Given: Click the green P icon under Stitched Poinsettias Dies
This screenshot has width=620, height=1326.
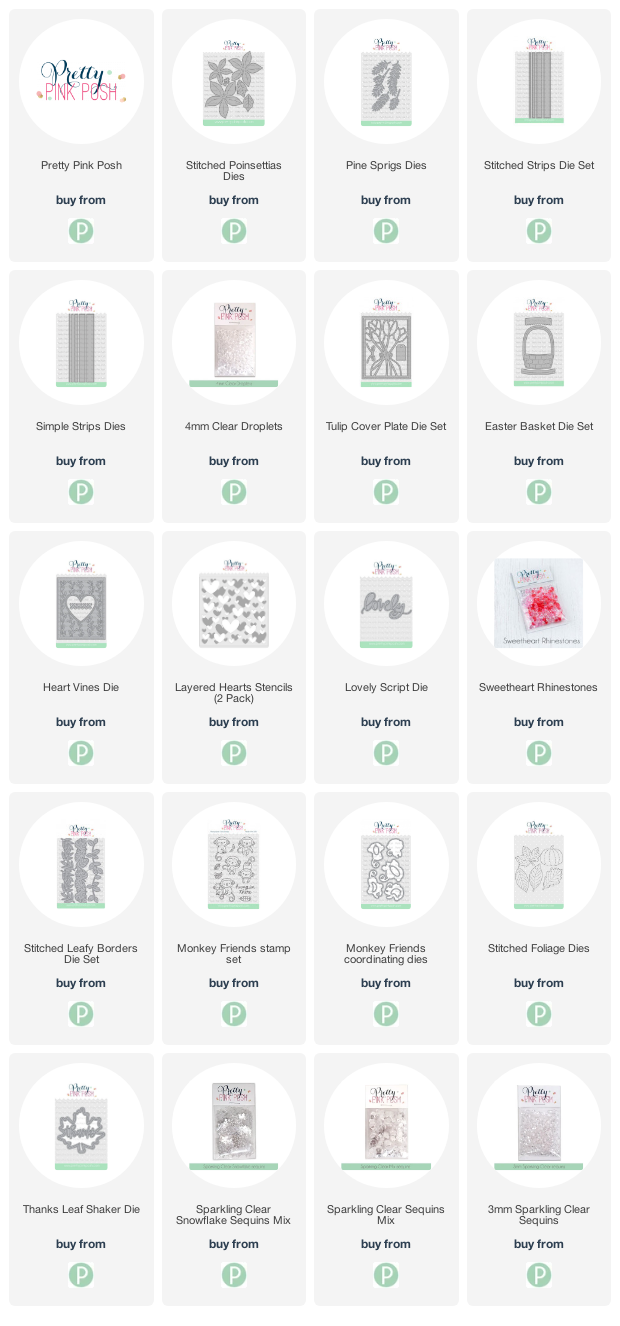Looking at the screenshot, I should point(234,232).
